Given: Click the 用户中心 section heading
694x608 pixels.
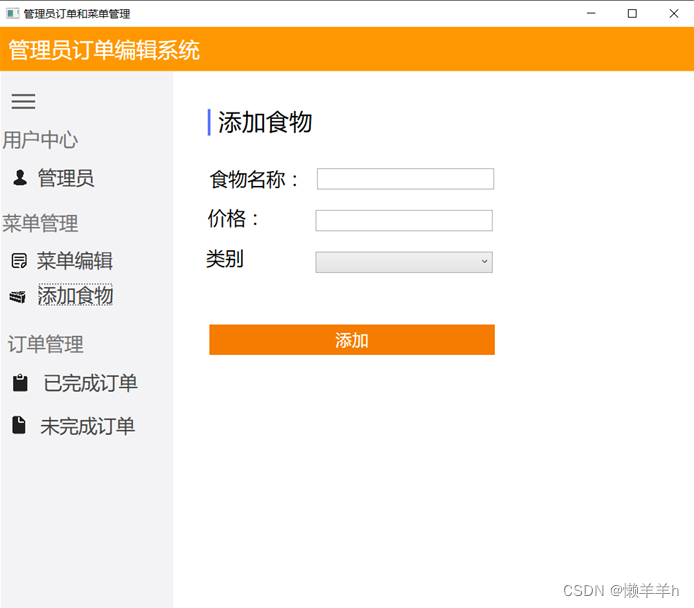Looking at the screenshot, I should 40,140.
